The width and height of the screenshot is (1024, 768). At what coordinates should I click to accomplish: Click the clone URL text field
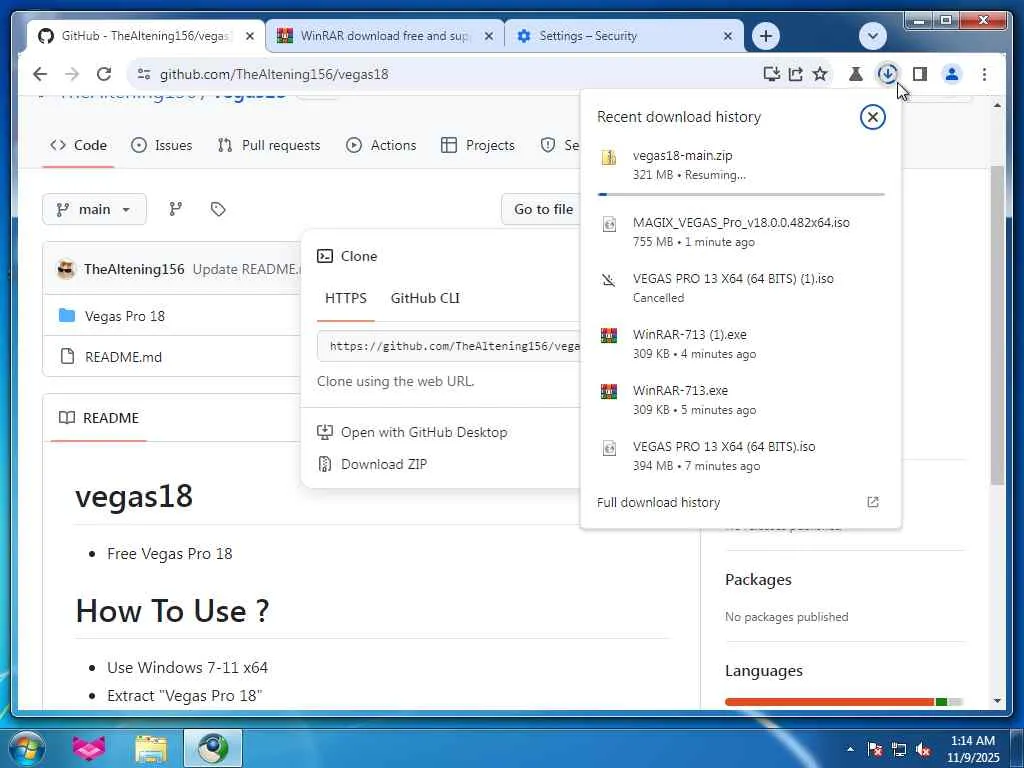pos(449,346)
